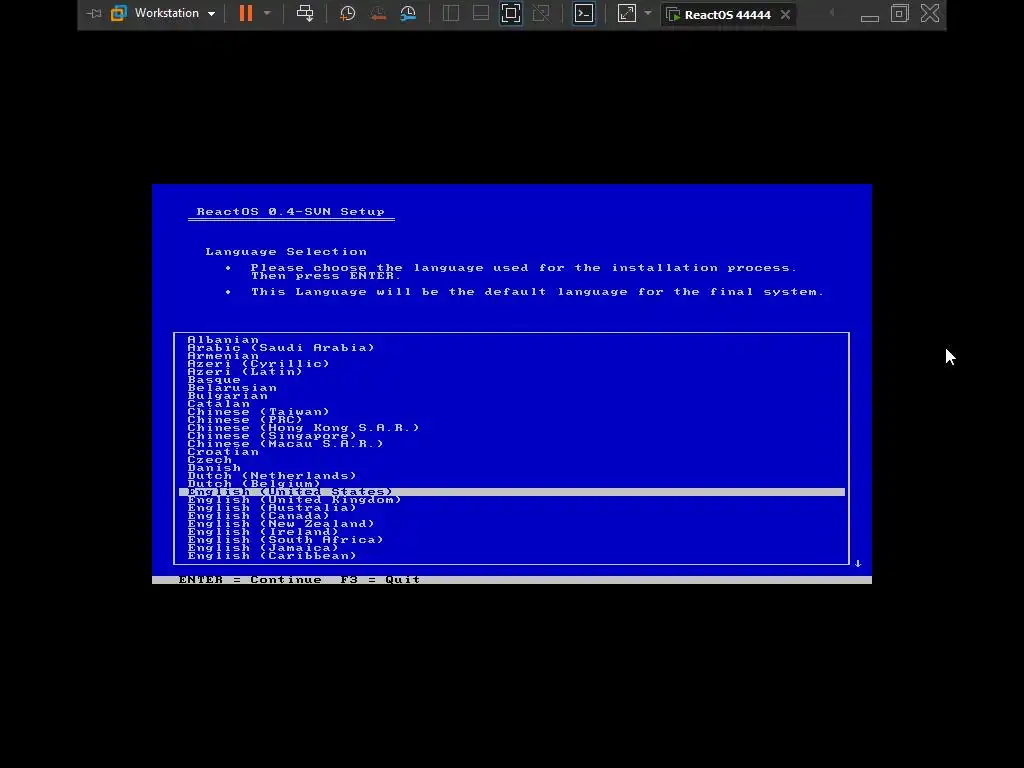This screenshot has height=768, width=1024.
Task: Select Catalan language
Action: (x=219, y=404)
